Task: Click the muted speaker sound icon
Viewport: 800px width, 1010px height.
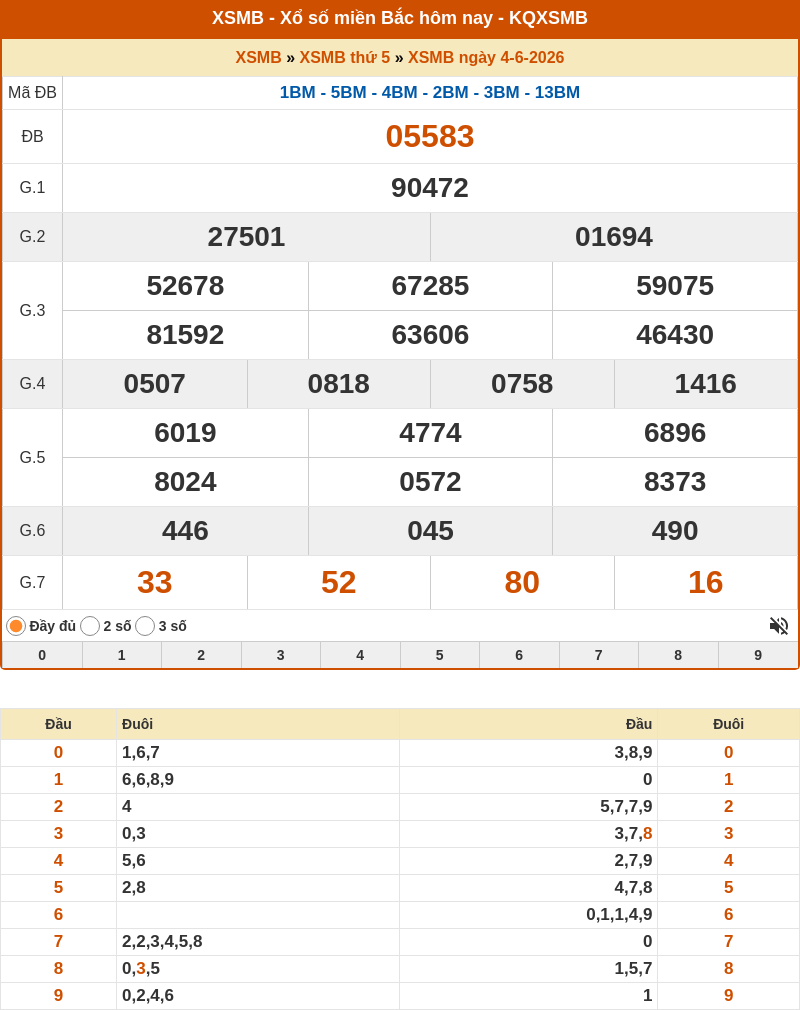Action: pos(779,625)
